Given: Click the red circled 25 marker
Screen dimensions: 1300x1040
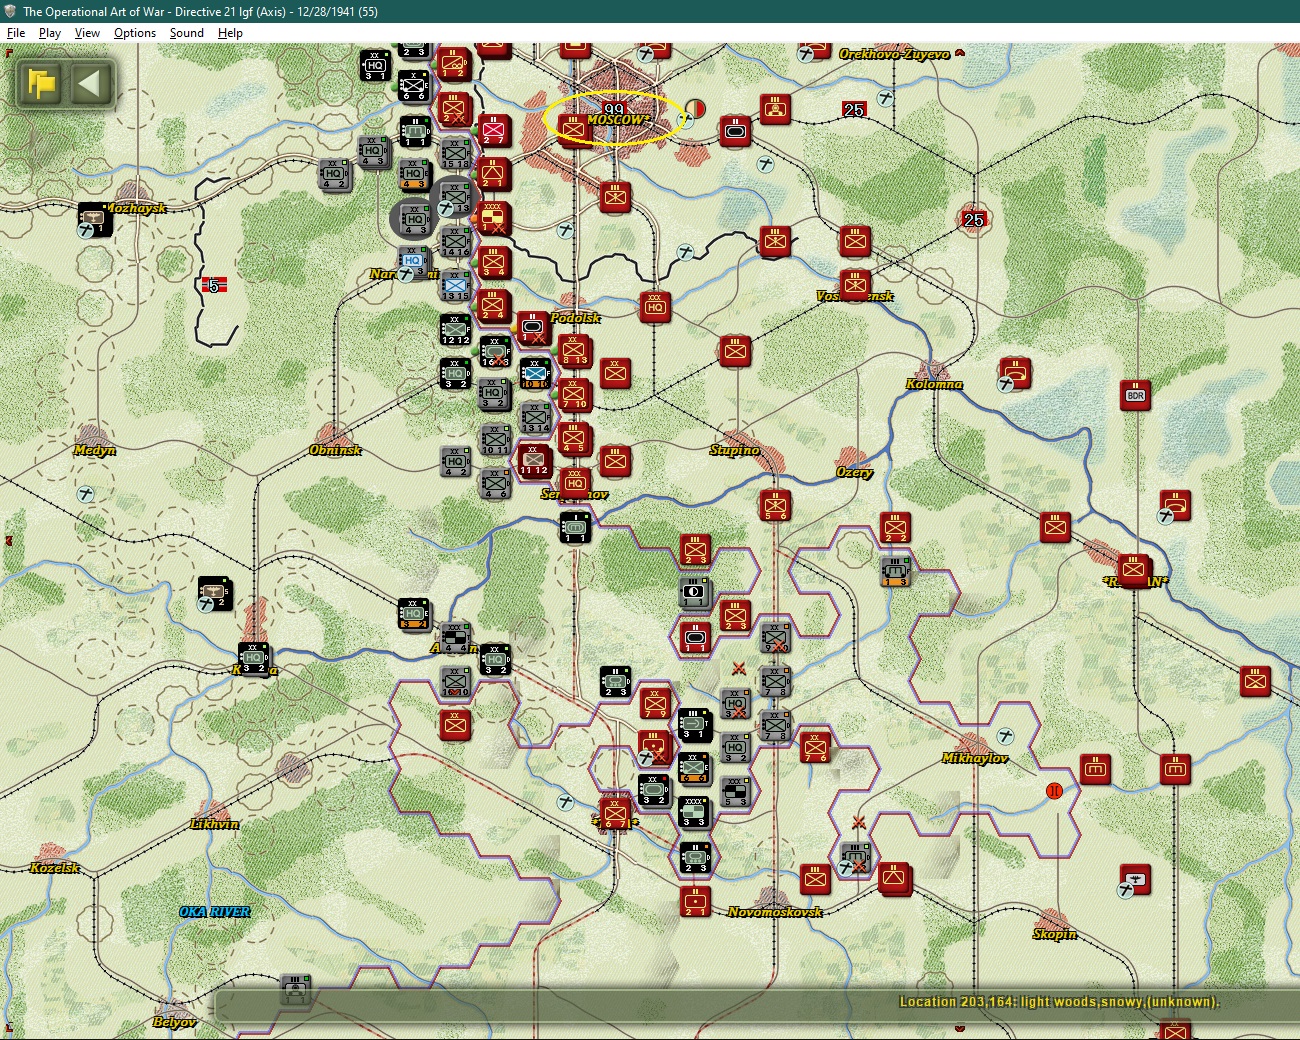Looking at the screenshot, I should coord(974,219).
